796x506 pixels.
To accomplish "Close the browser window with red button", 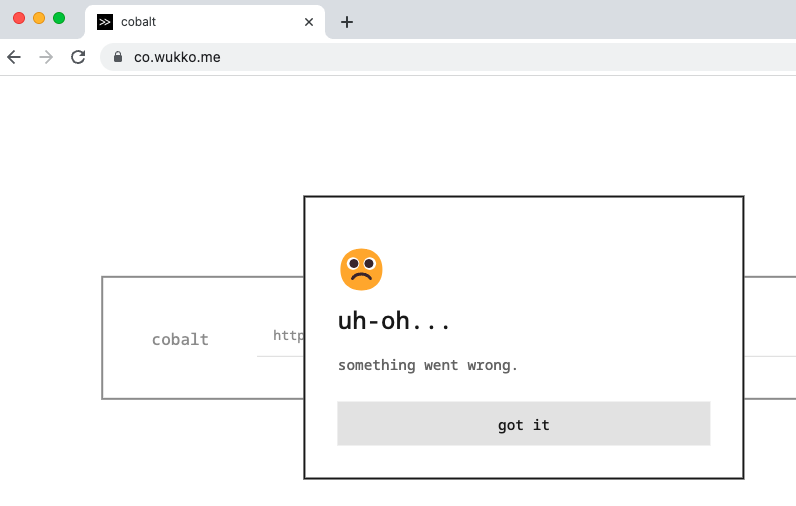I will click(19, 18).
